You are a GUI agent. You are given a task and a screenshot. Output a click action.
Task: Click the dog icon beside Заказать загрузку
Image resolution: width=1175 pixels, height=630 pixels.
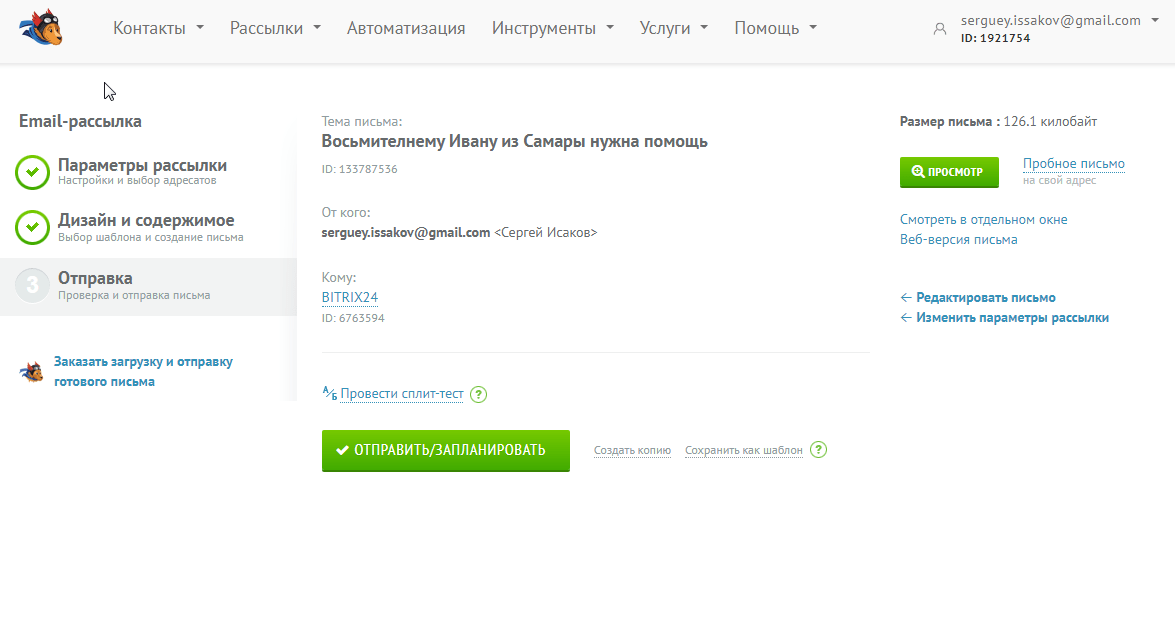pos(32,372)
